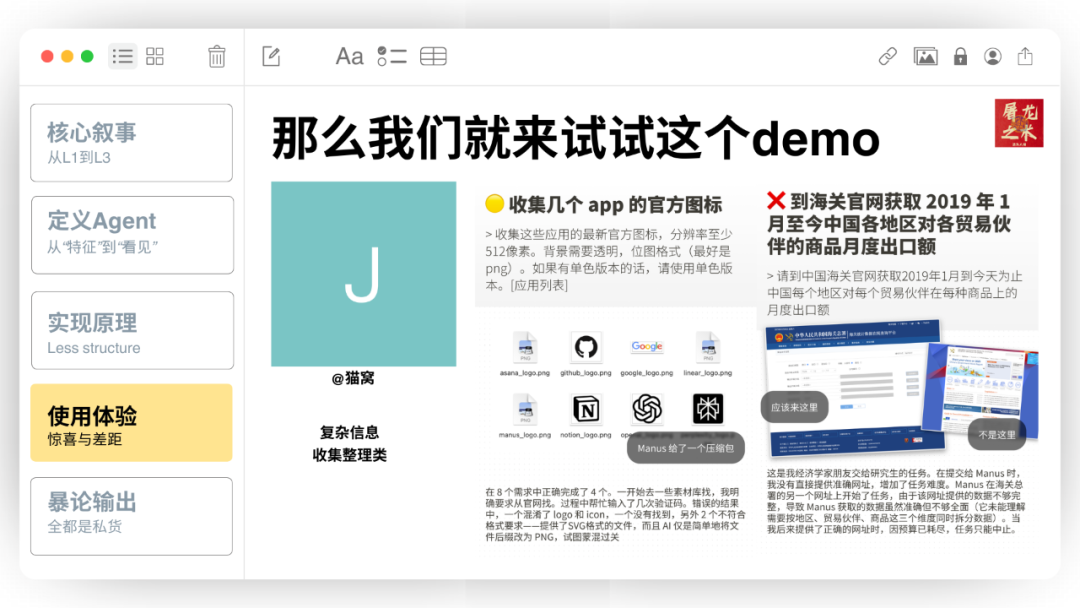Select the 核心叙事 sidebar card
The image size is (1080, 608).
point(131,143)
